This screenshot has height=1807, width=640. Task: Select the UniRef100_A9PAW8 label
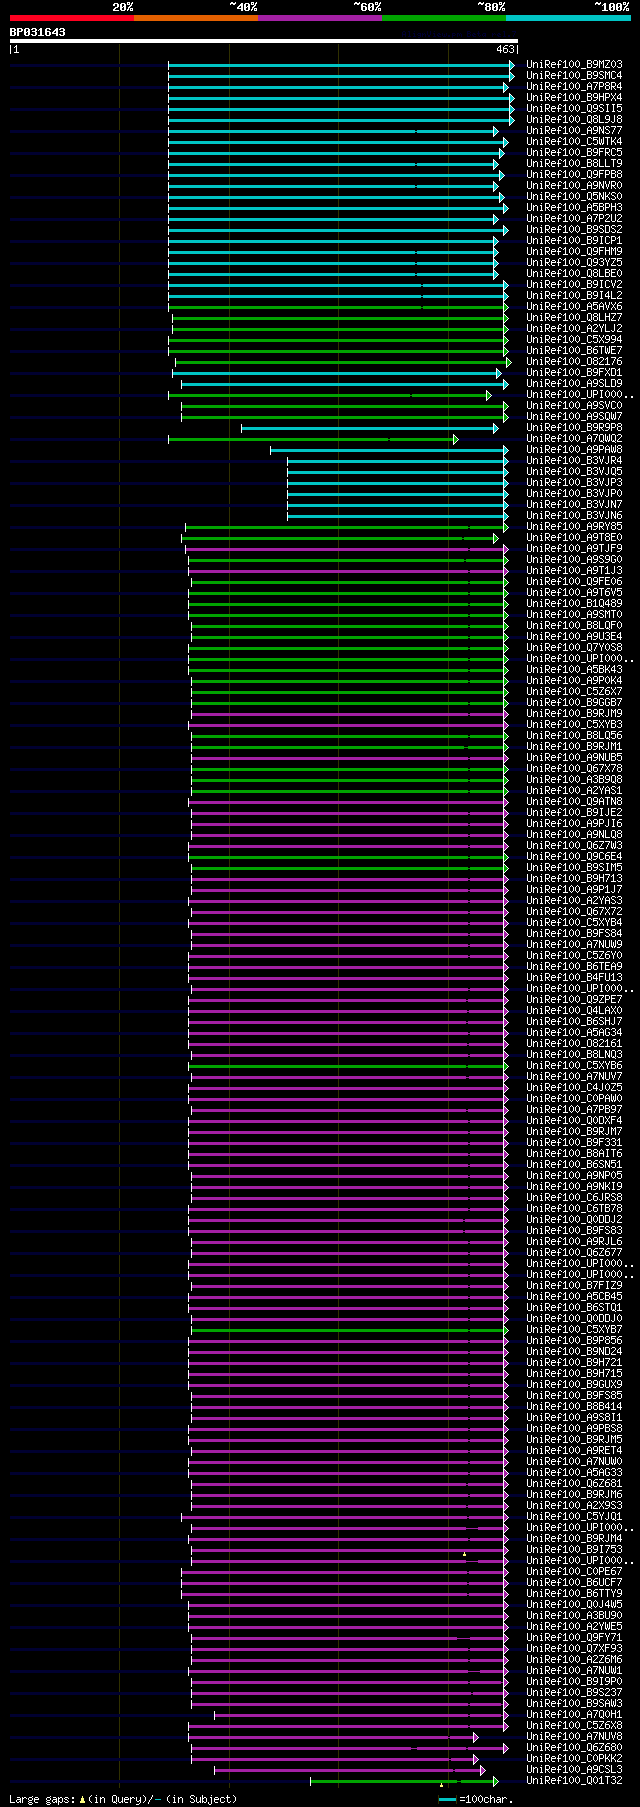574,449
